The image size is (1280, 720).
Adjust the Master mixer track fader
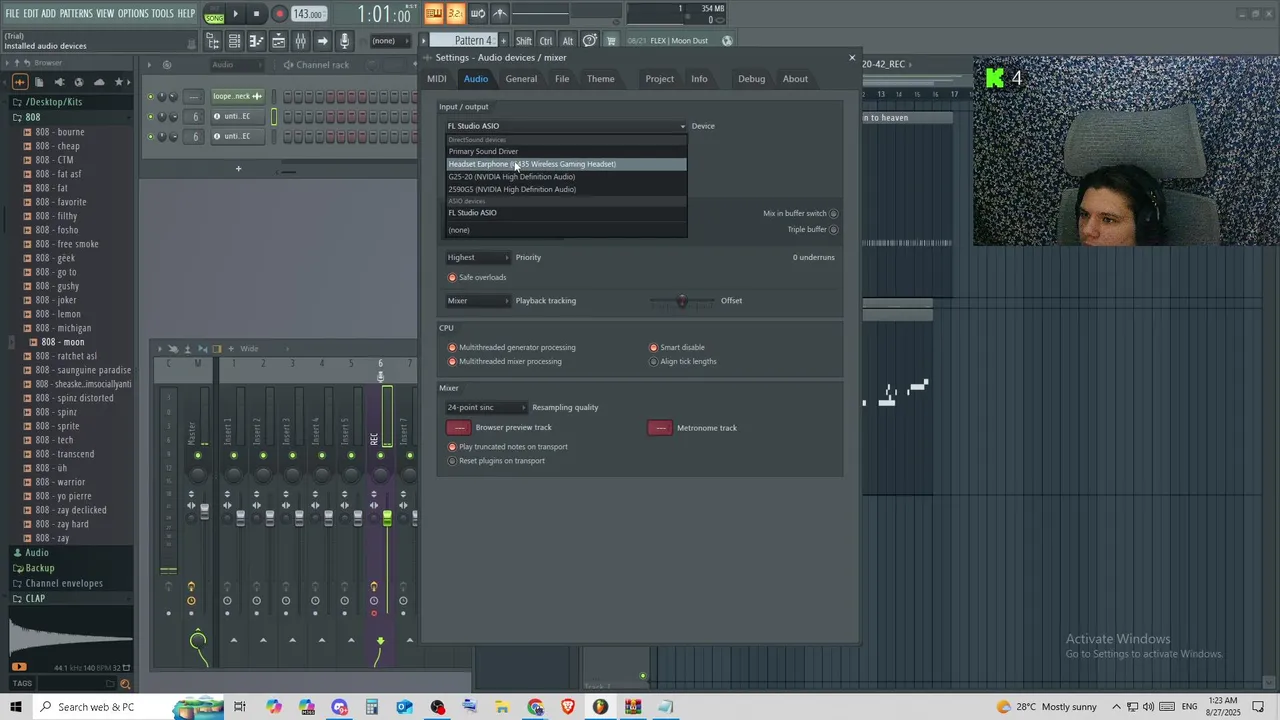coord(205,510)
